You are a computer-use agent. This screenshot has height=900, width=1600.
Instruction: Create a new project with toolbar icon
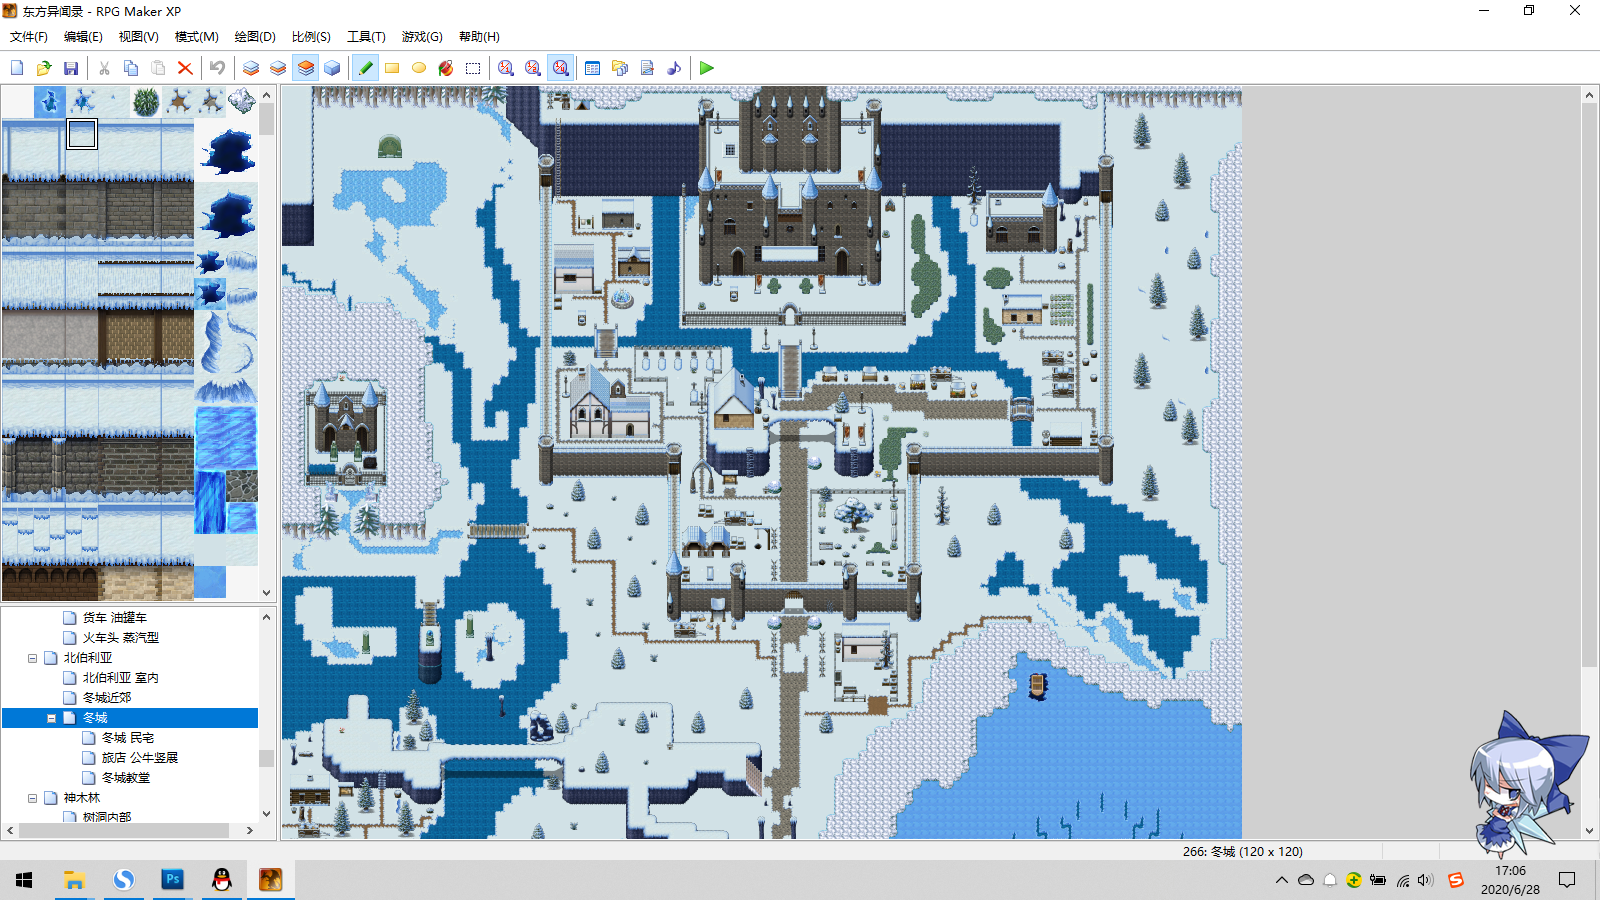(x=17, y=68)
